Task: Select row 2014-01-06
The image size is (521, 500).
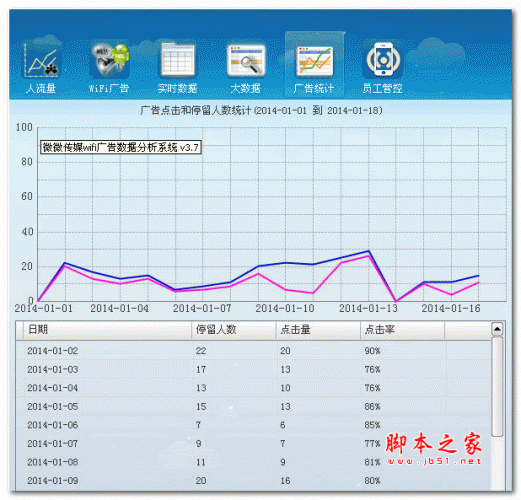Action: pyautogui.click(x=253, y=425)
